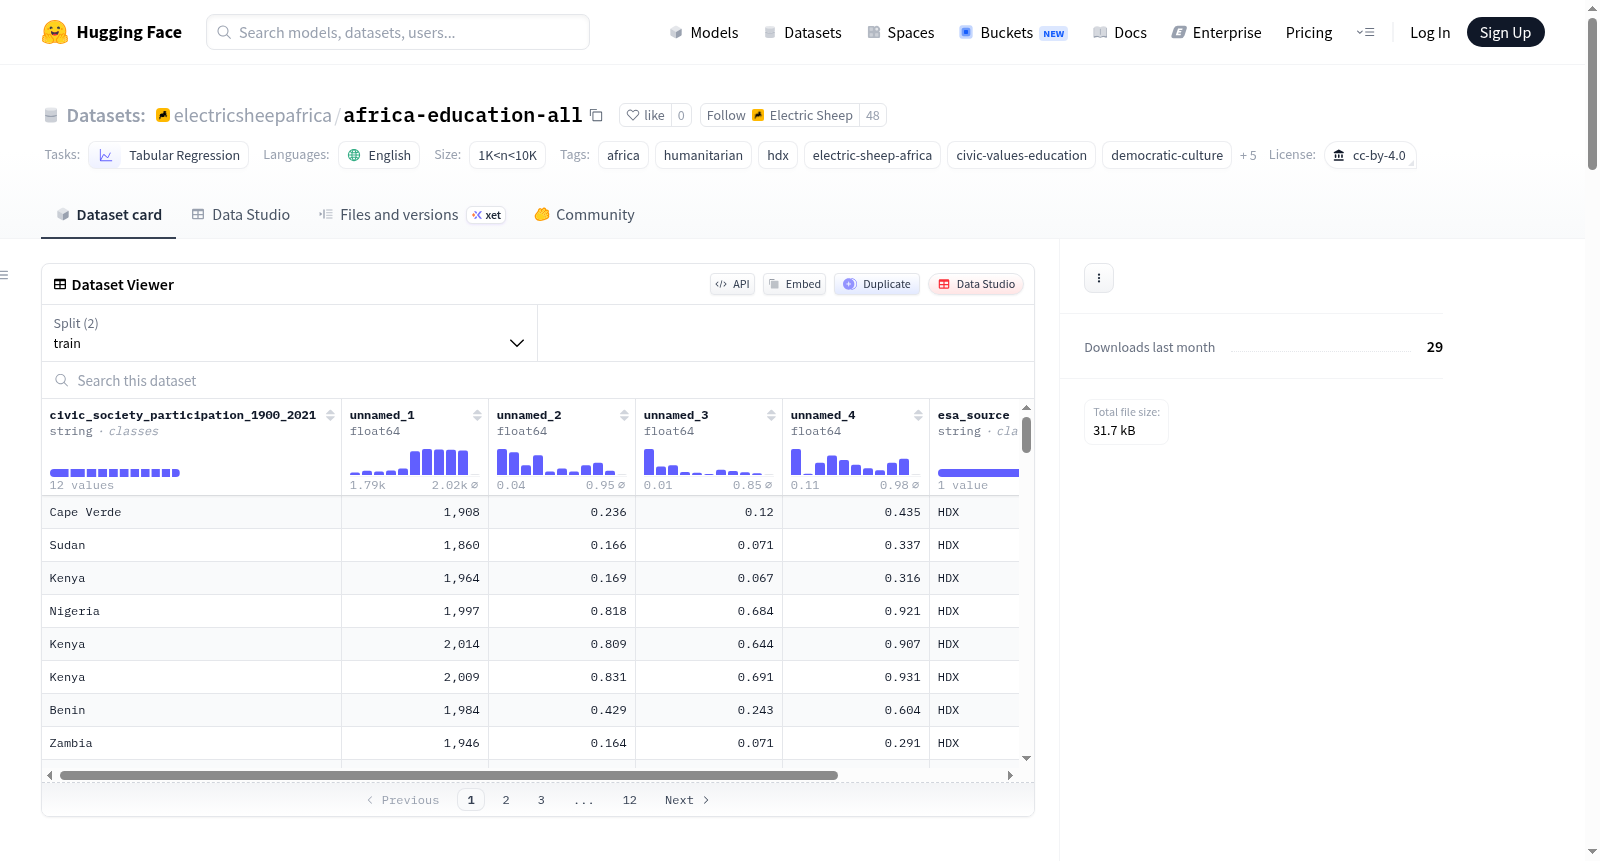Click the English language tag
Viewport: 1600px width, 861px height.
pos(379,155)
